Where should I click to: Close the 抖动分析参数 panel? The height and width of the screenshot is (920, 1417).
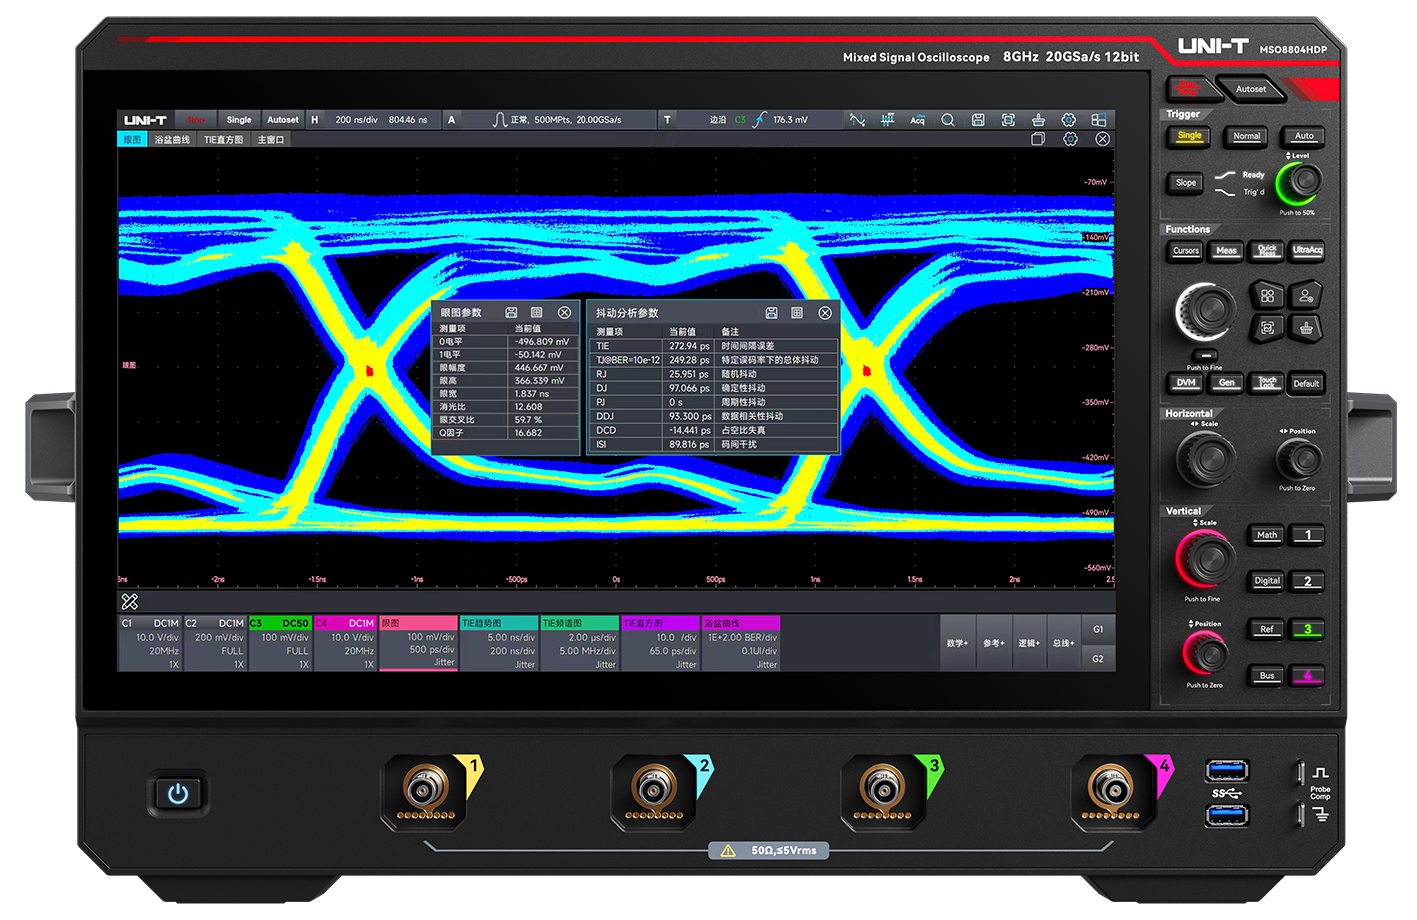point(825,313)
